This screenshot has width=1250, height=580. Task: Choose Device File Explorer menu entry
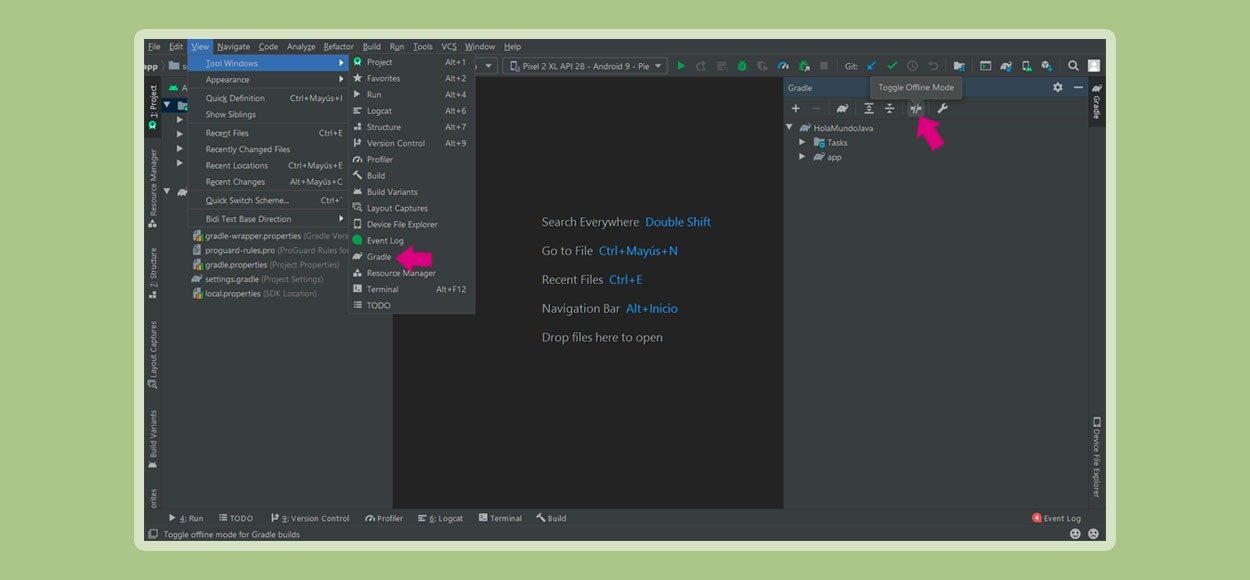[401, 224]
